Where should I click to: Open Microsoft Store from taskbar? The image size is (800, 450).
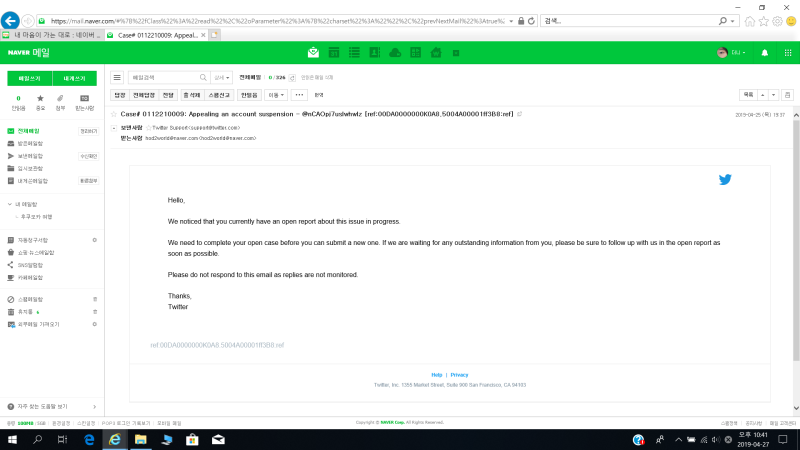click(192, 440)
